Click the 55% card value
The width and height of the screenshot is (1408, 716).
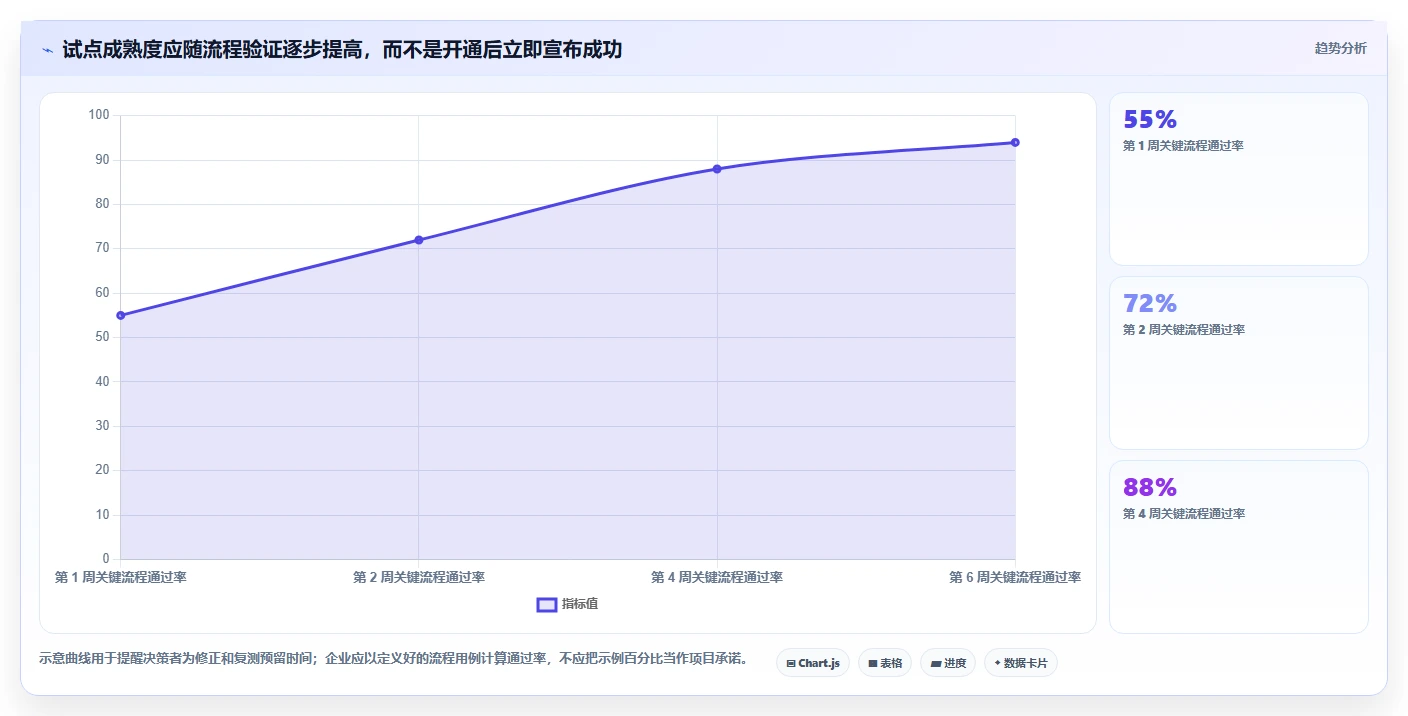[x=1150, y=120]
